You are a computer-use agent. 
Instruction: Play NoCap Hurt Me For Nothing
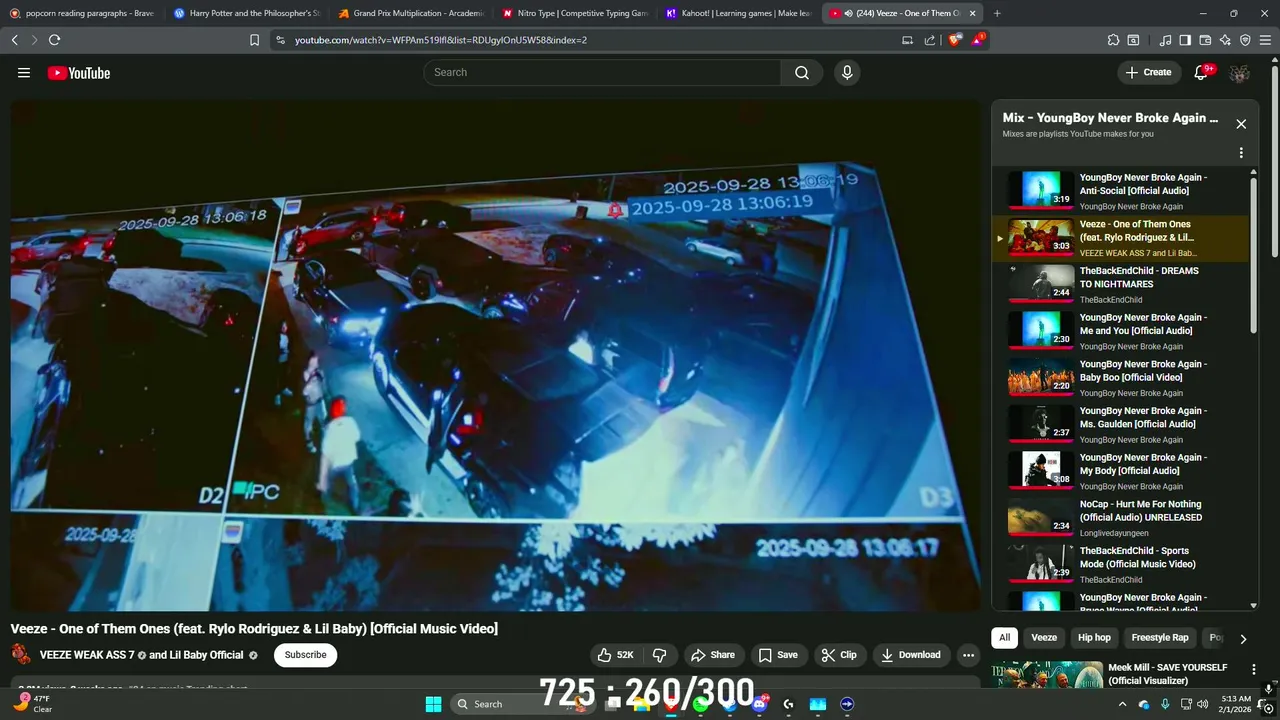coord(1120,518)
